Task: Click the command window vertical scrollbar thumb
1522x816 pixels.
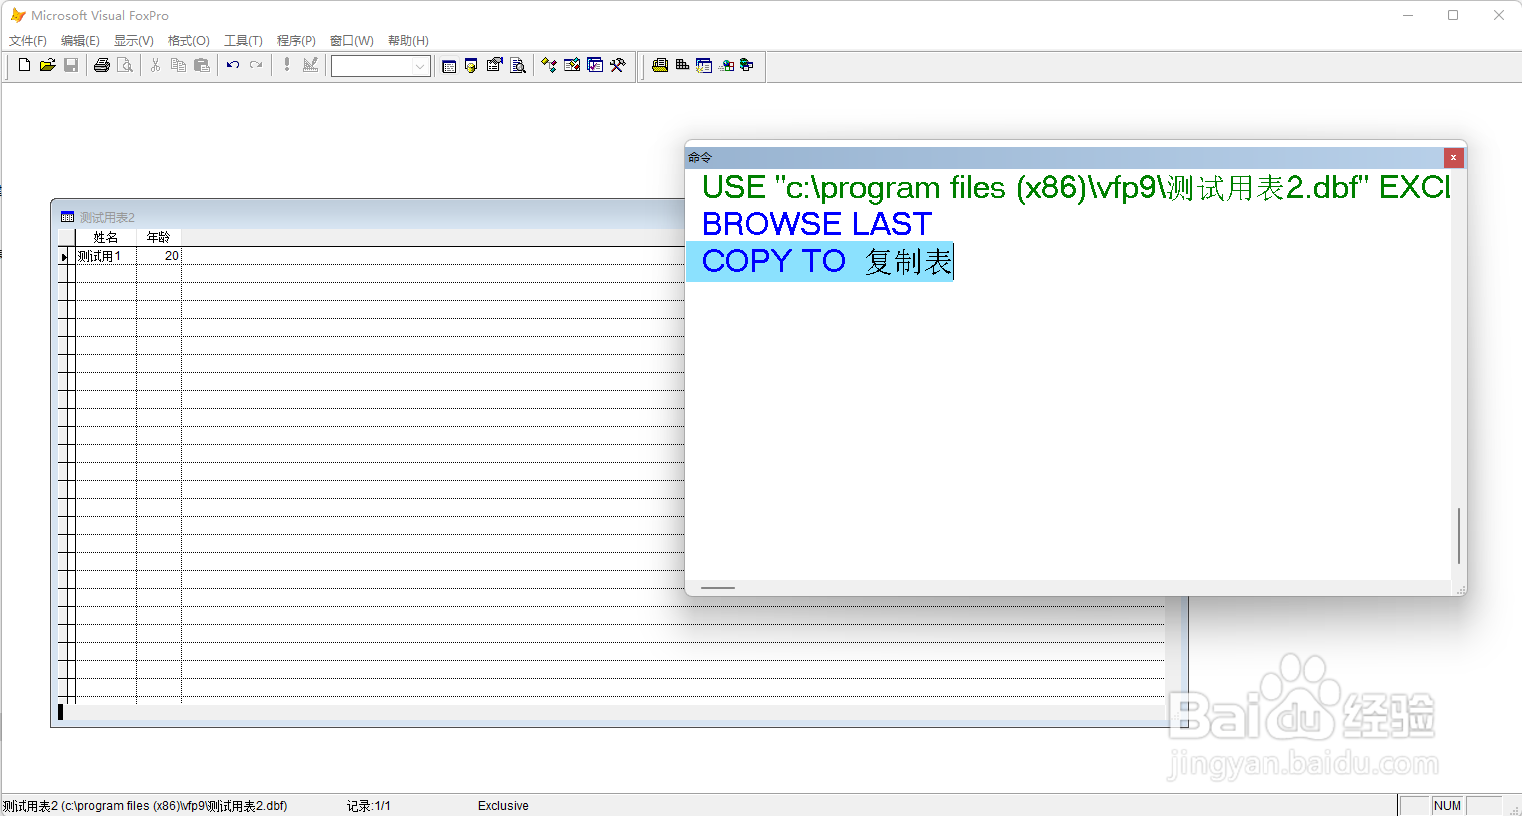Action: coord(1459,536)
